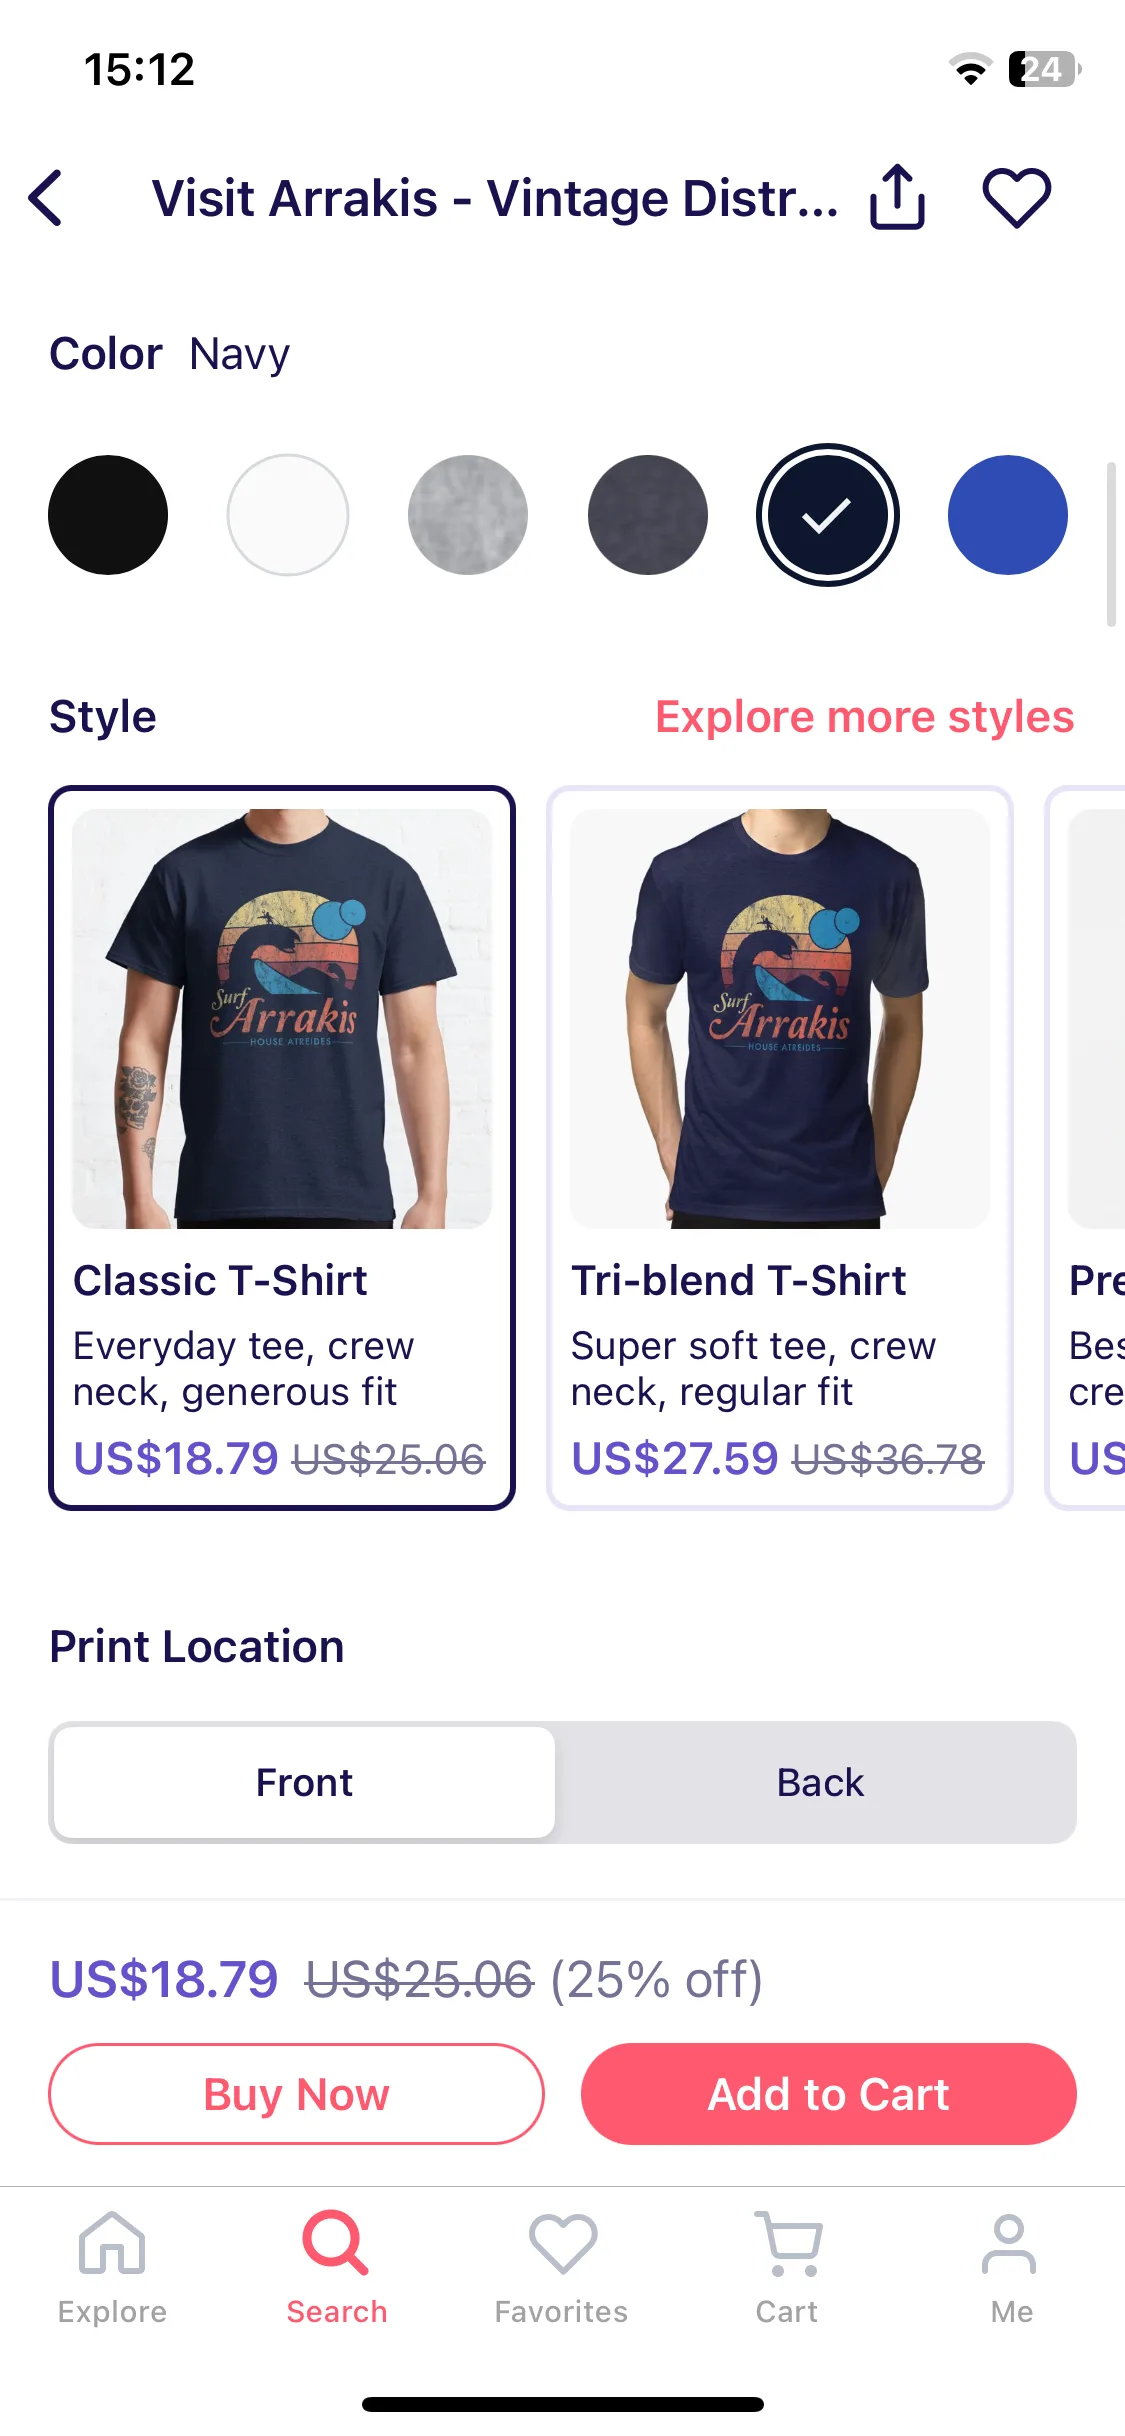The width and height of the screenshot is (1125, 2436).
Task: Tap the back arrow icon
Action: 46,198
